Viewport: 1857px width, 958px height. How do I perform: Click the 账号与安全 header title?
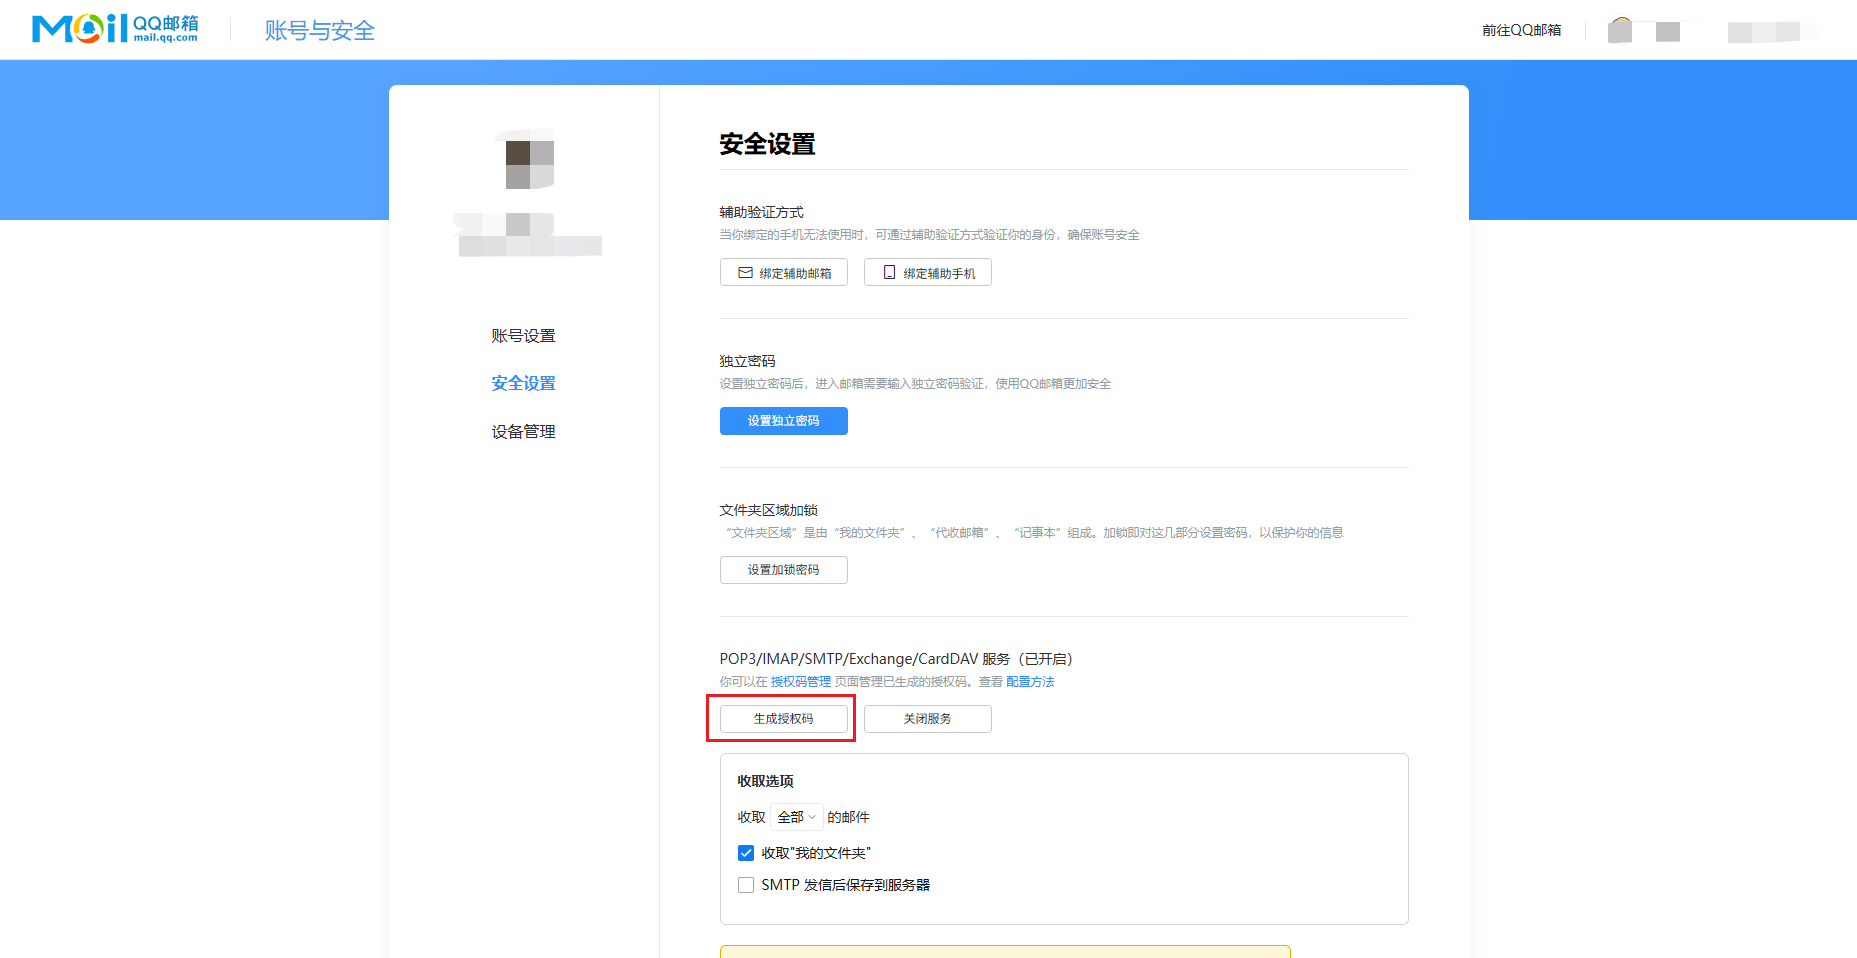[320, 31]
